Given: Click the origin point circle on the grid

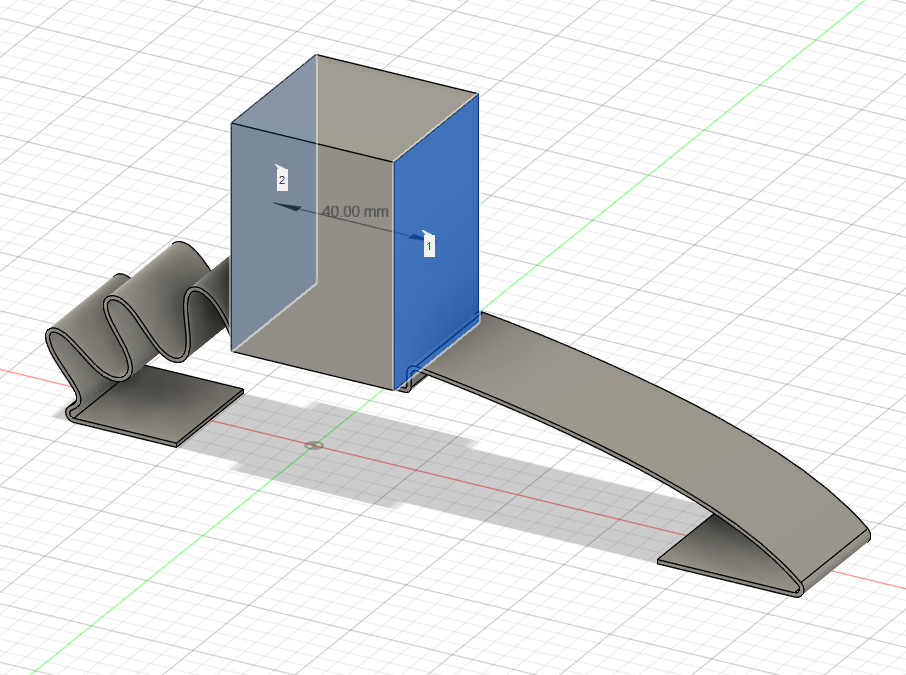Looking at the screenshot, I should tap(314, 445).
